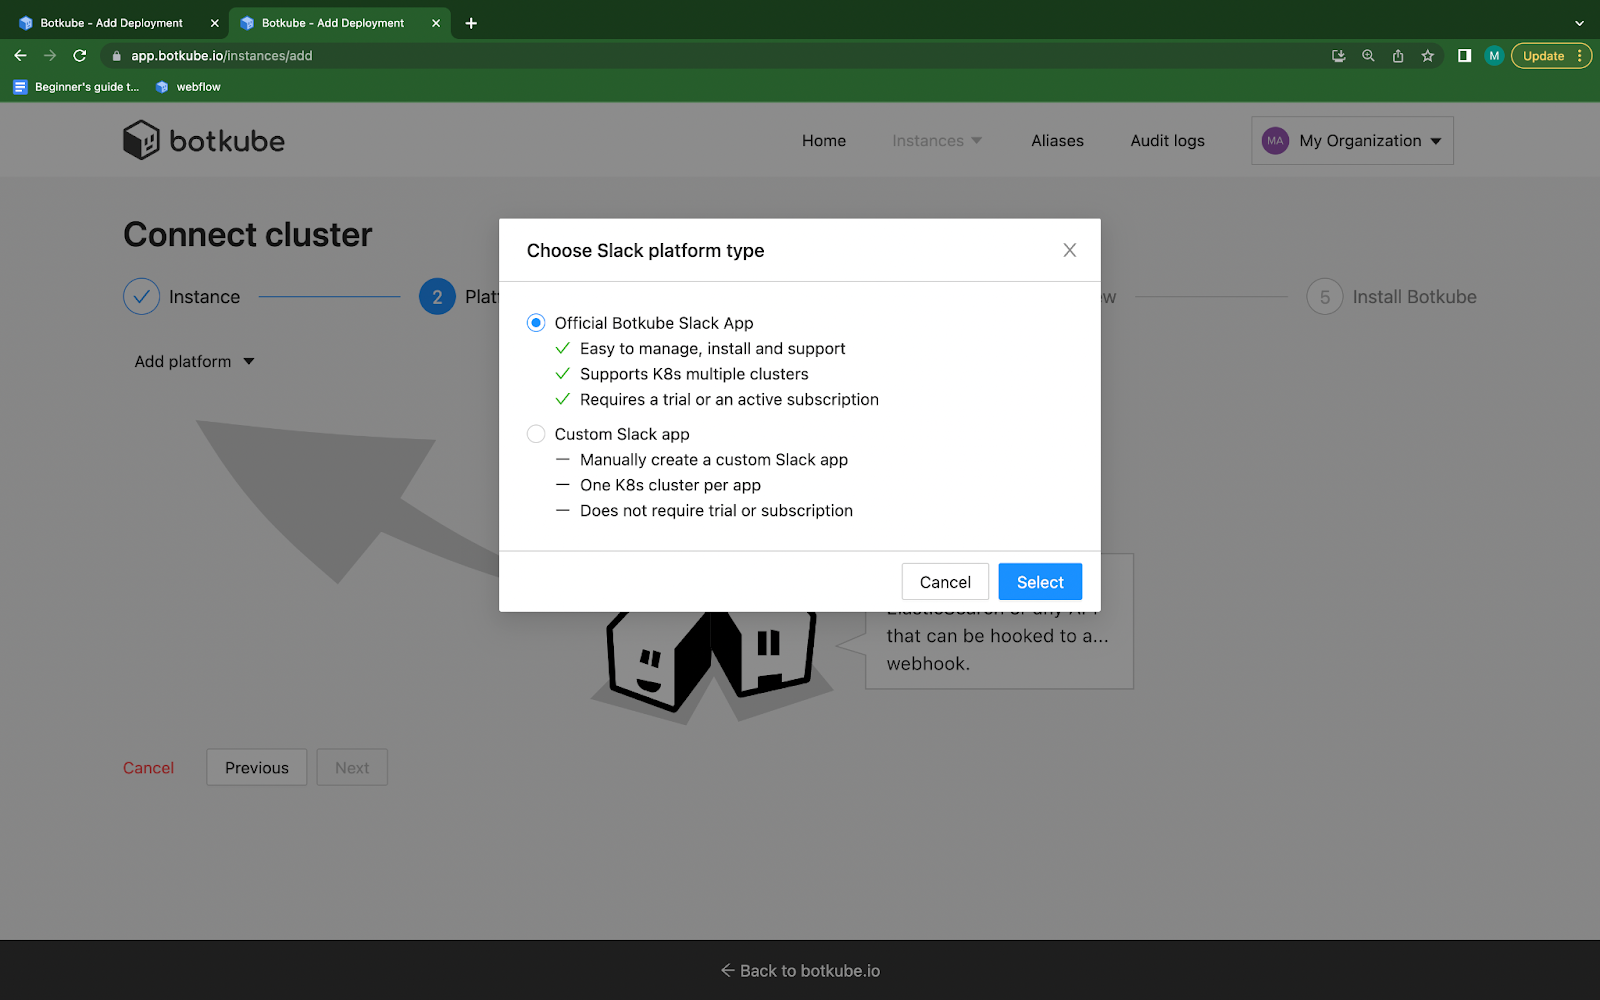The image size is (1600, 1000).
Task: Expand the Add platform dropdown
Action: (x=193, y=361)
